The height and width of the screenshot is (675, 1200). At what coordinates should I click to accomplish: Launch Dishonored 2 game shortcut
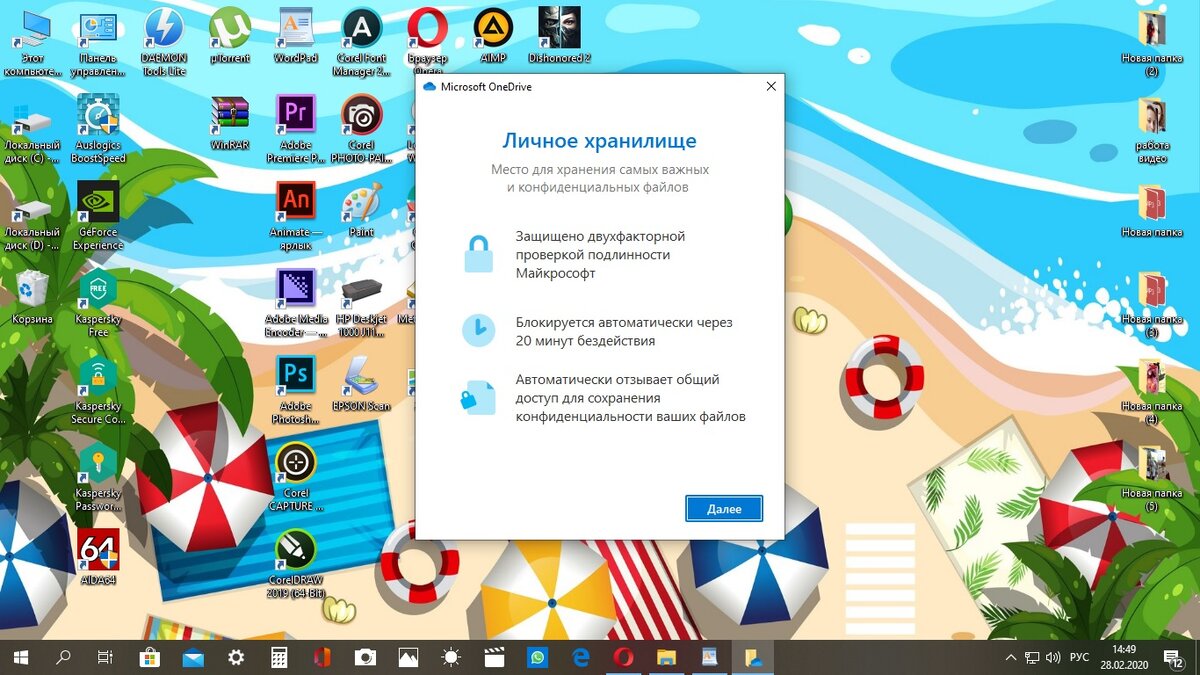point(559,35)
